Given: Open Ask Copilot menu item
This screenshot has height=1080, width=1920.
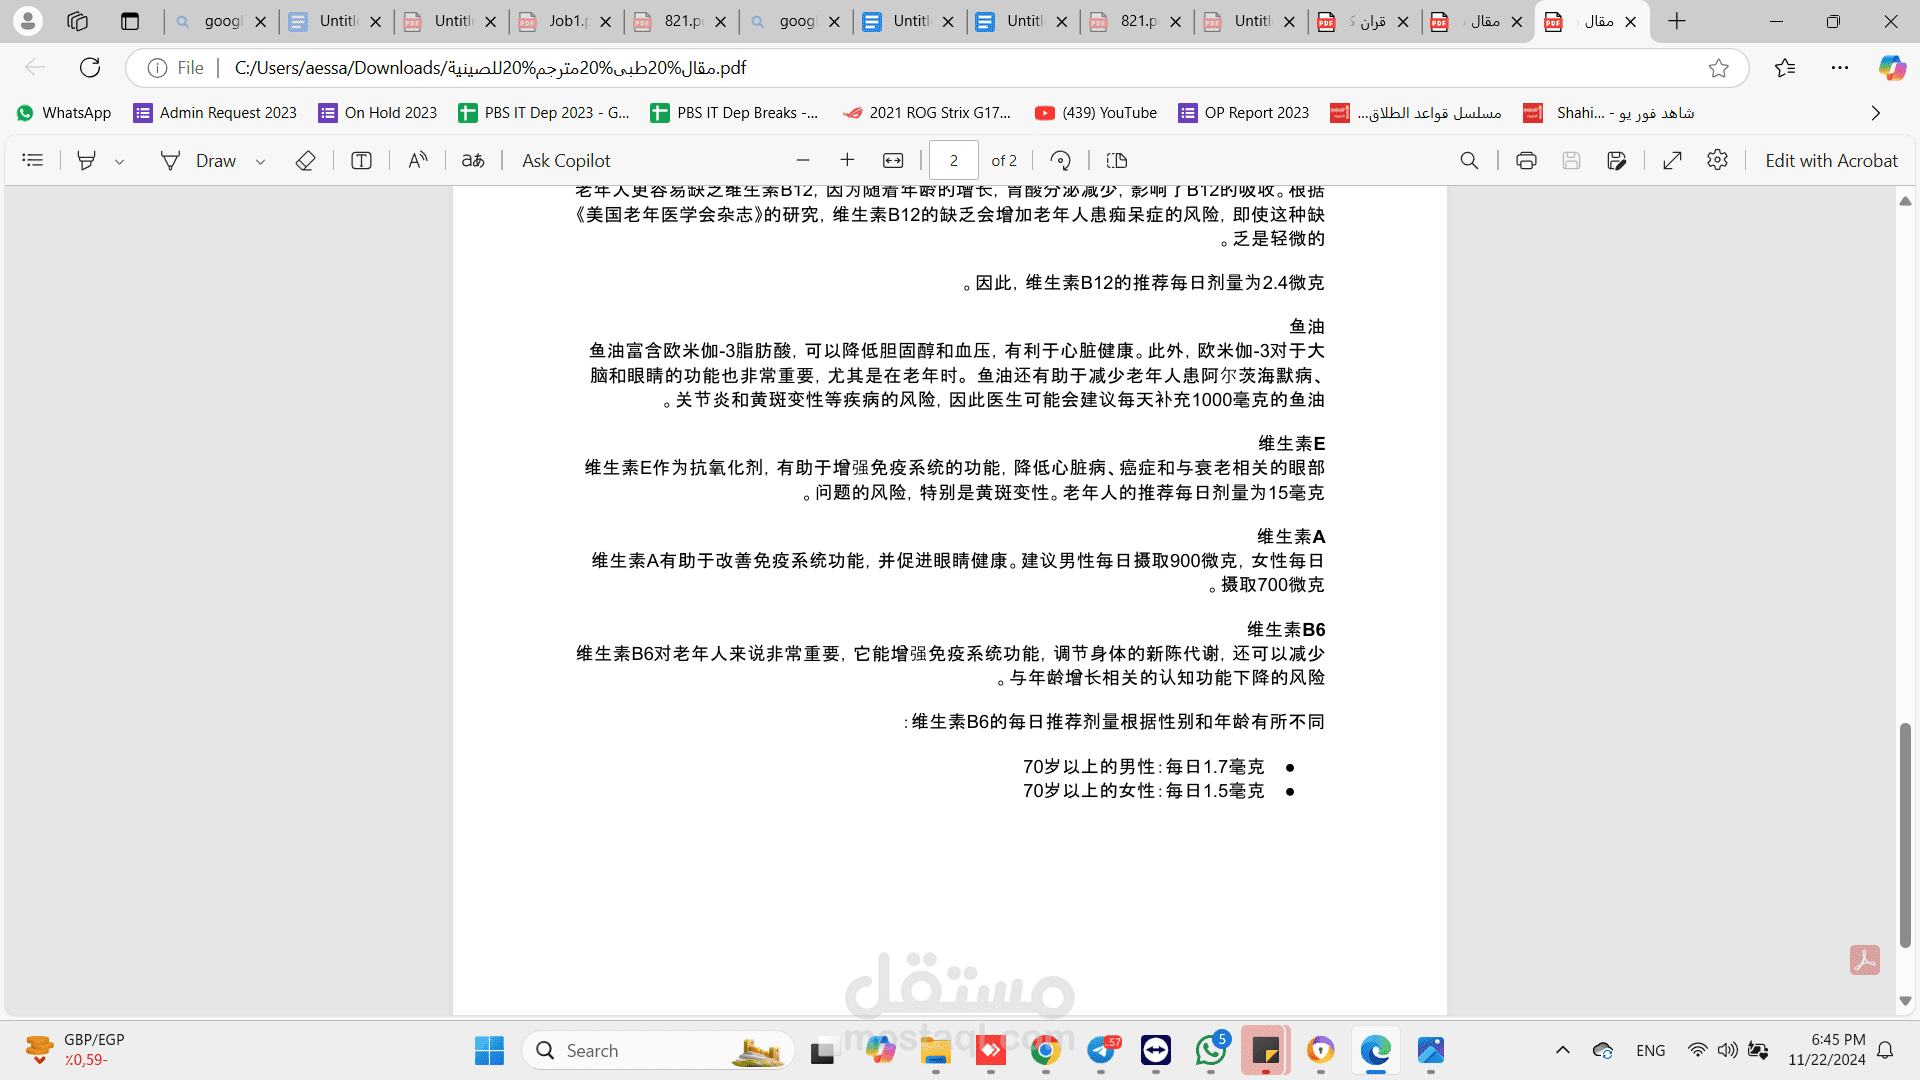Looking at the screenshot, I should click(x=566, y=160).
